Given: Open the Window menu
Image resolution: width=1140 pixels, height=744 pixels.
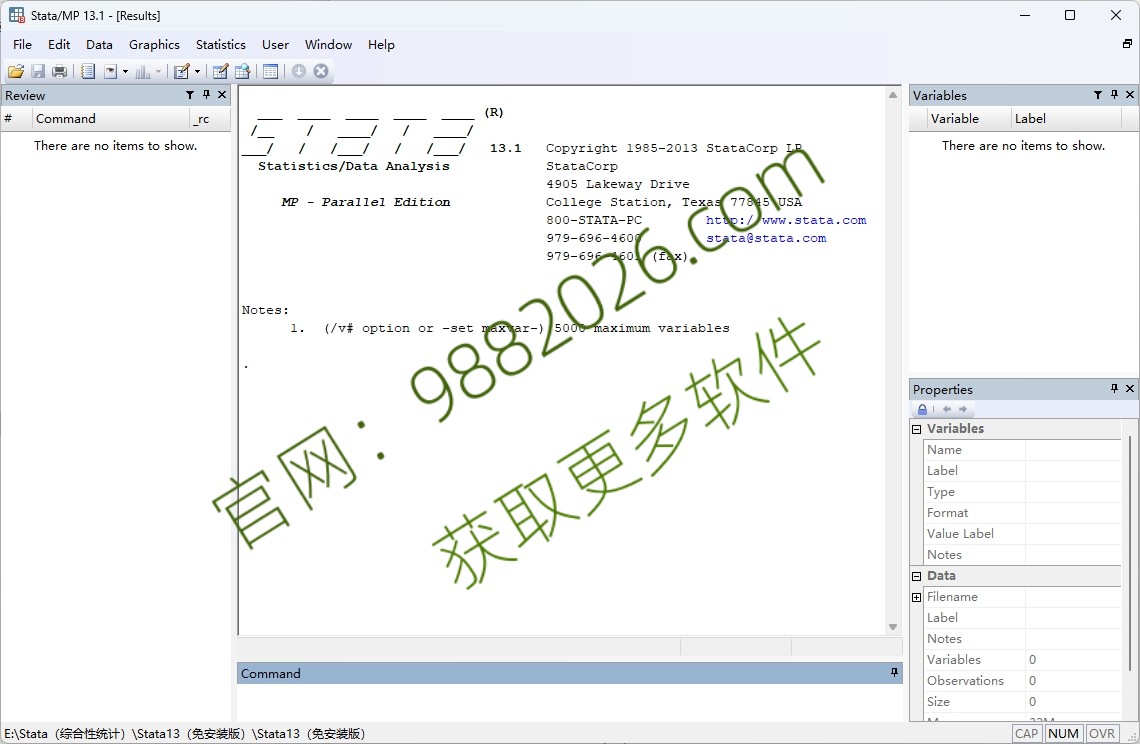Looking at the screenshot, I should point(328,44).
